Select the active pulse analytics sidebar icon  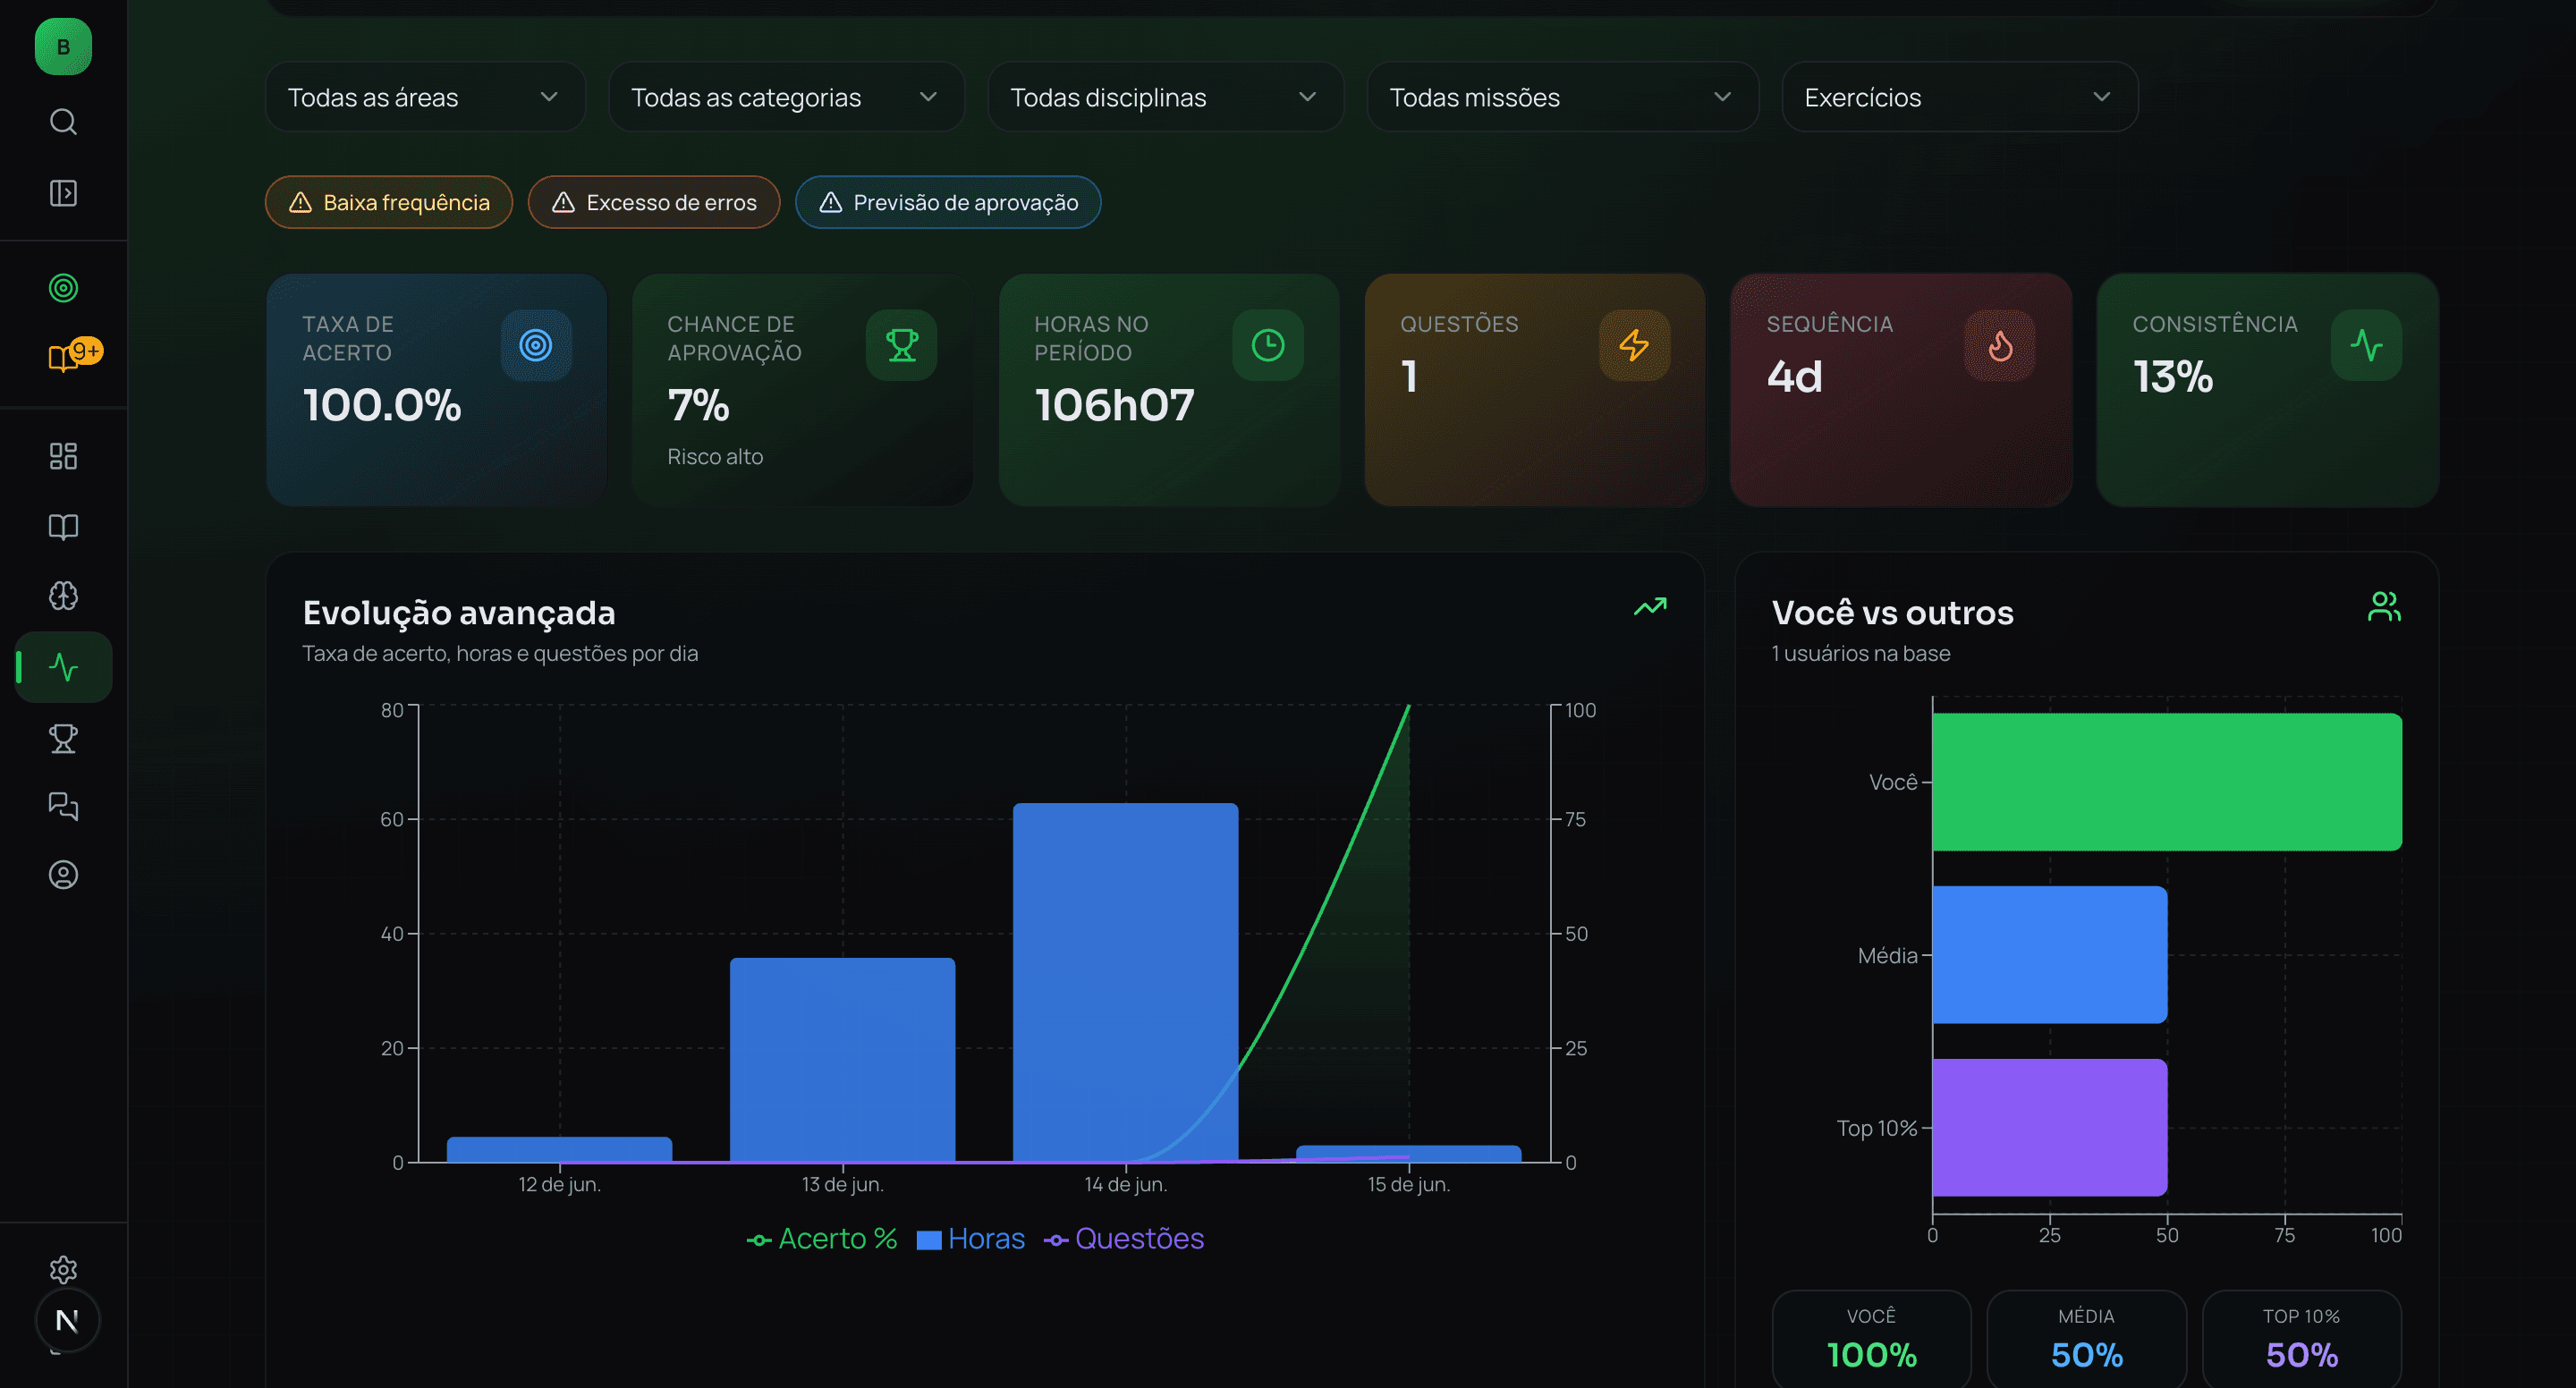(x=63, y=667)
